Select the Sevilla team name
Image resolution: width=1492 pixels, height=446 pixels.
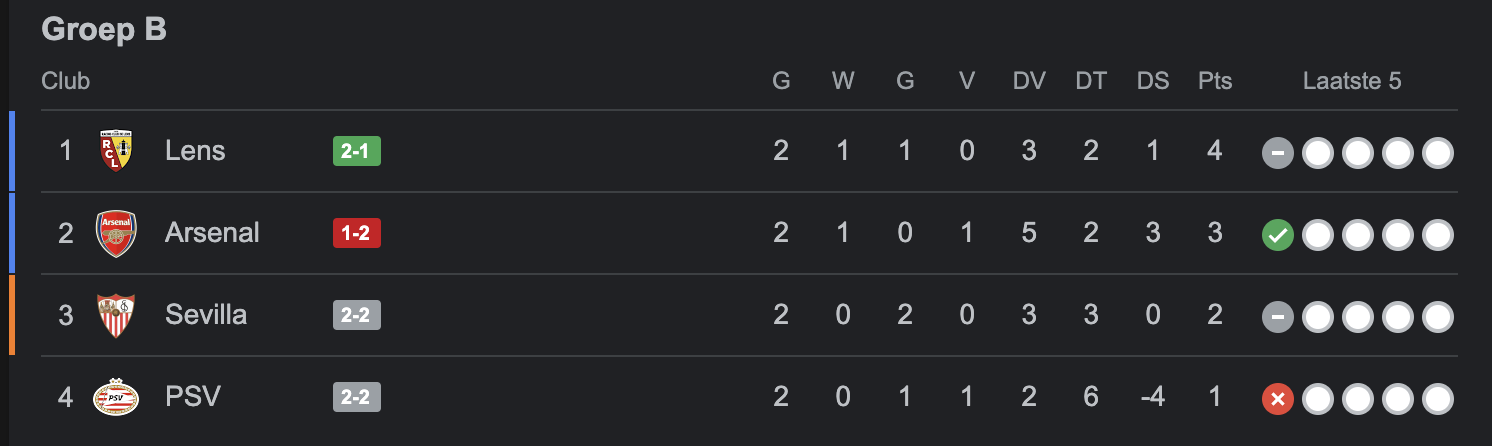pyautogui.click(x=206, y=315)
